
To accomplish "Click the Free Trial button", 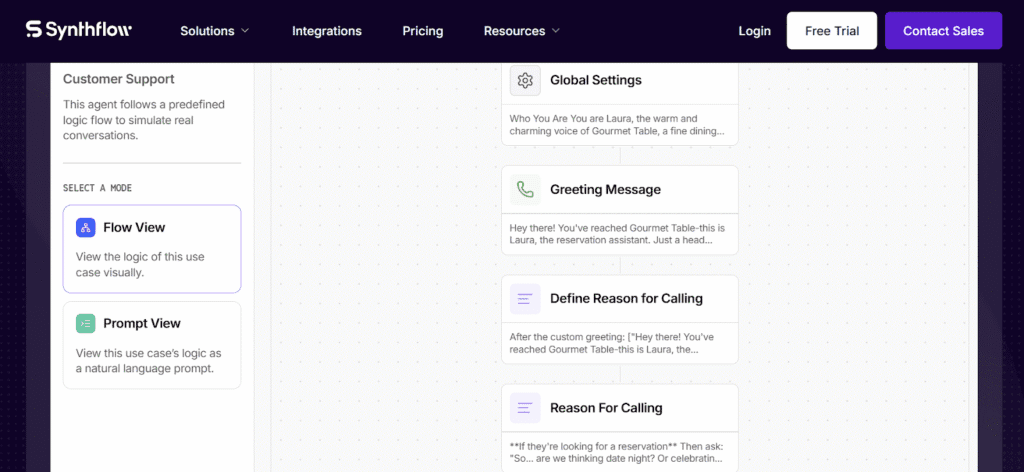I will [x=831, y=31].
